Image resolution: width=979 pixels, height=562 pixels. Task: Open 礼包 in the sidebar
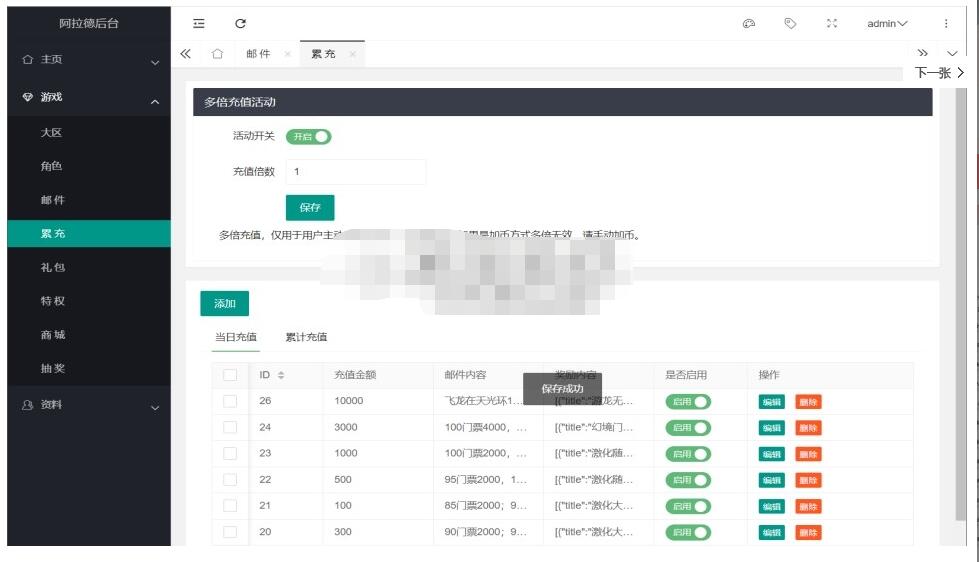52,267
